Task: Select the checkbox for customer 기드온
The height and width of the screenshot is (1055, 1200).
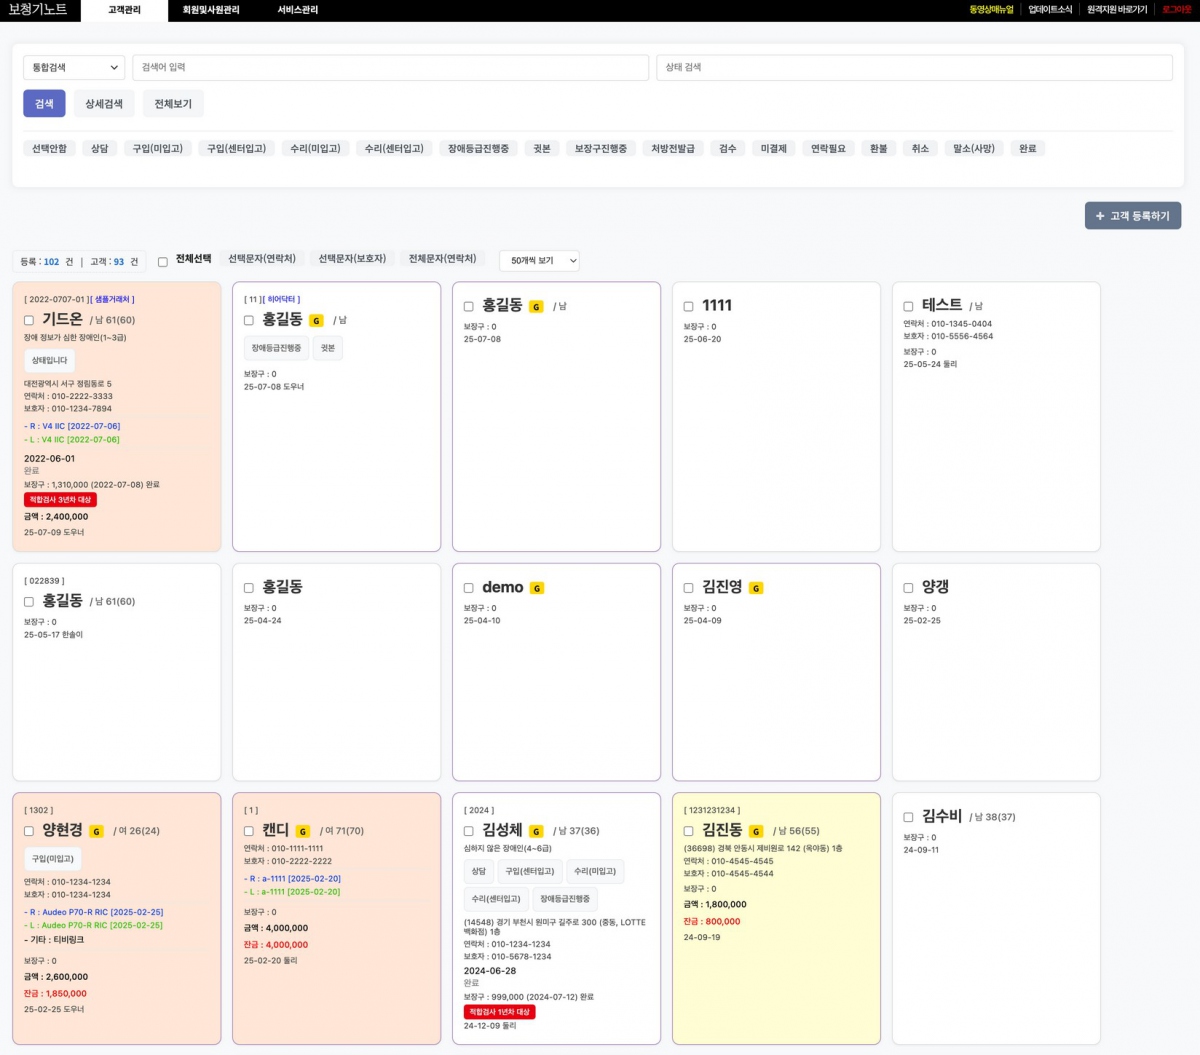Action: tap(29, 320)
